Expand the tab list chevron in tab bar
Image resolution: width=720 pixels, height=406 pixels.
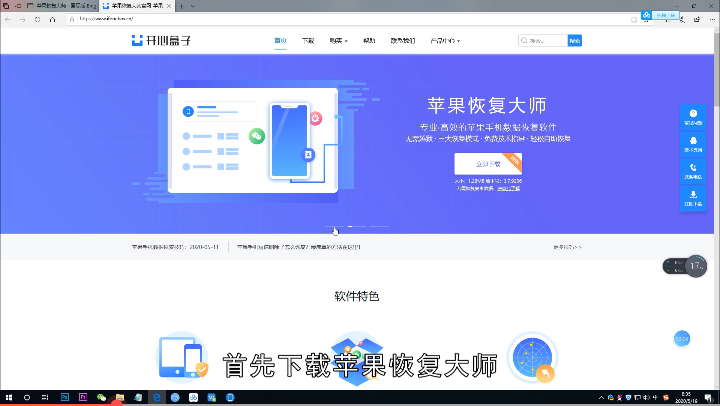click(x=193, y=6)
